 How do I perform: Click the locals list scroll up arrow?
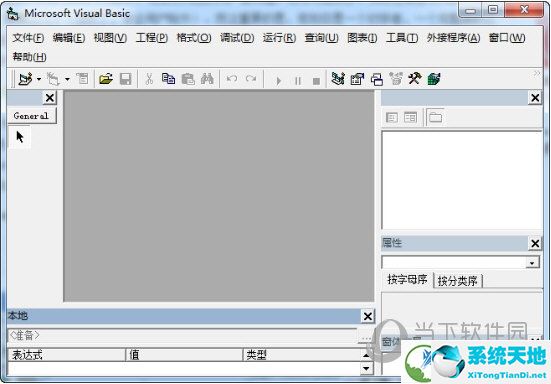pos(366,355)
